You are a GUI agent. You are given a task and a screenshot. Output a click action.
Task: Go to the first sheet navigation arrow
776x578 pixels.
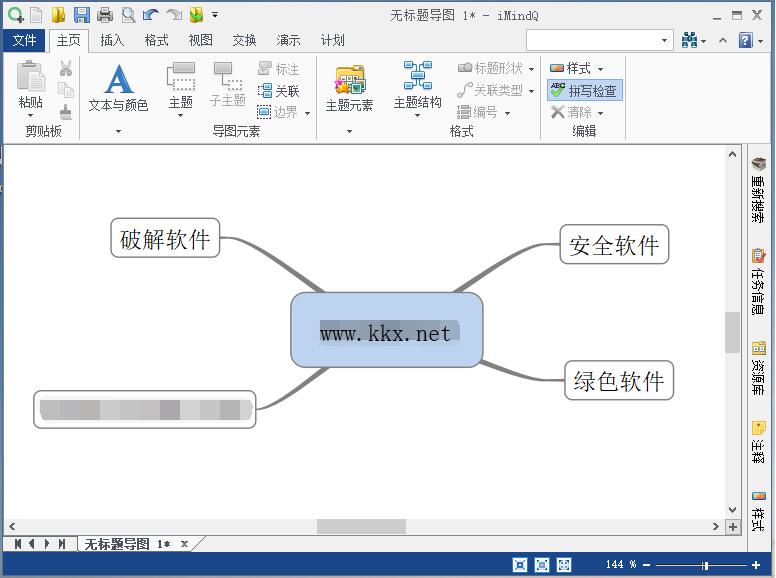[x=18, y=544]
